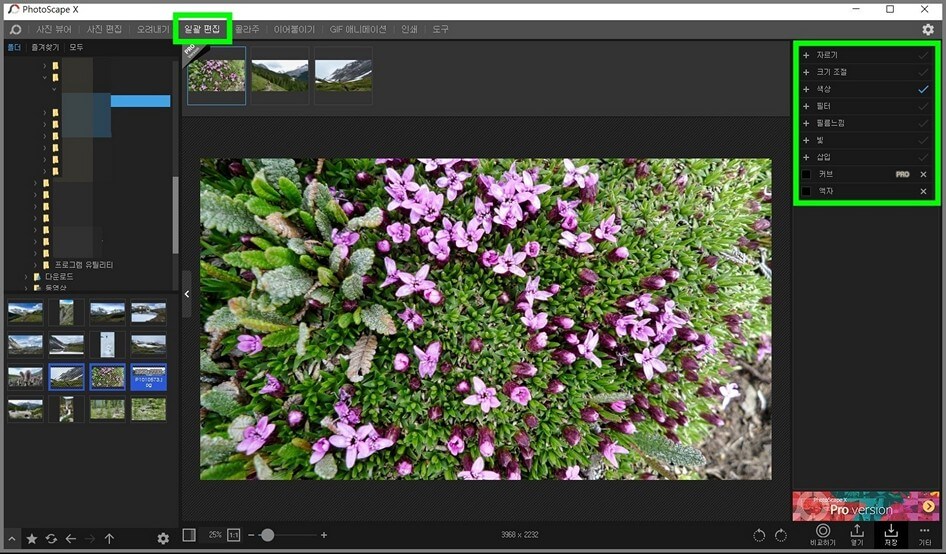Go forward with the right arrow
The height and width of the screenshot is (554, 946).
click(x=90, y=538)
